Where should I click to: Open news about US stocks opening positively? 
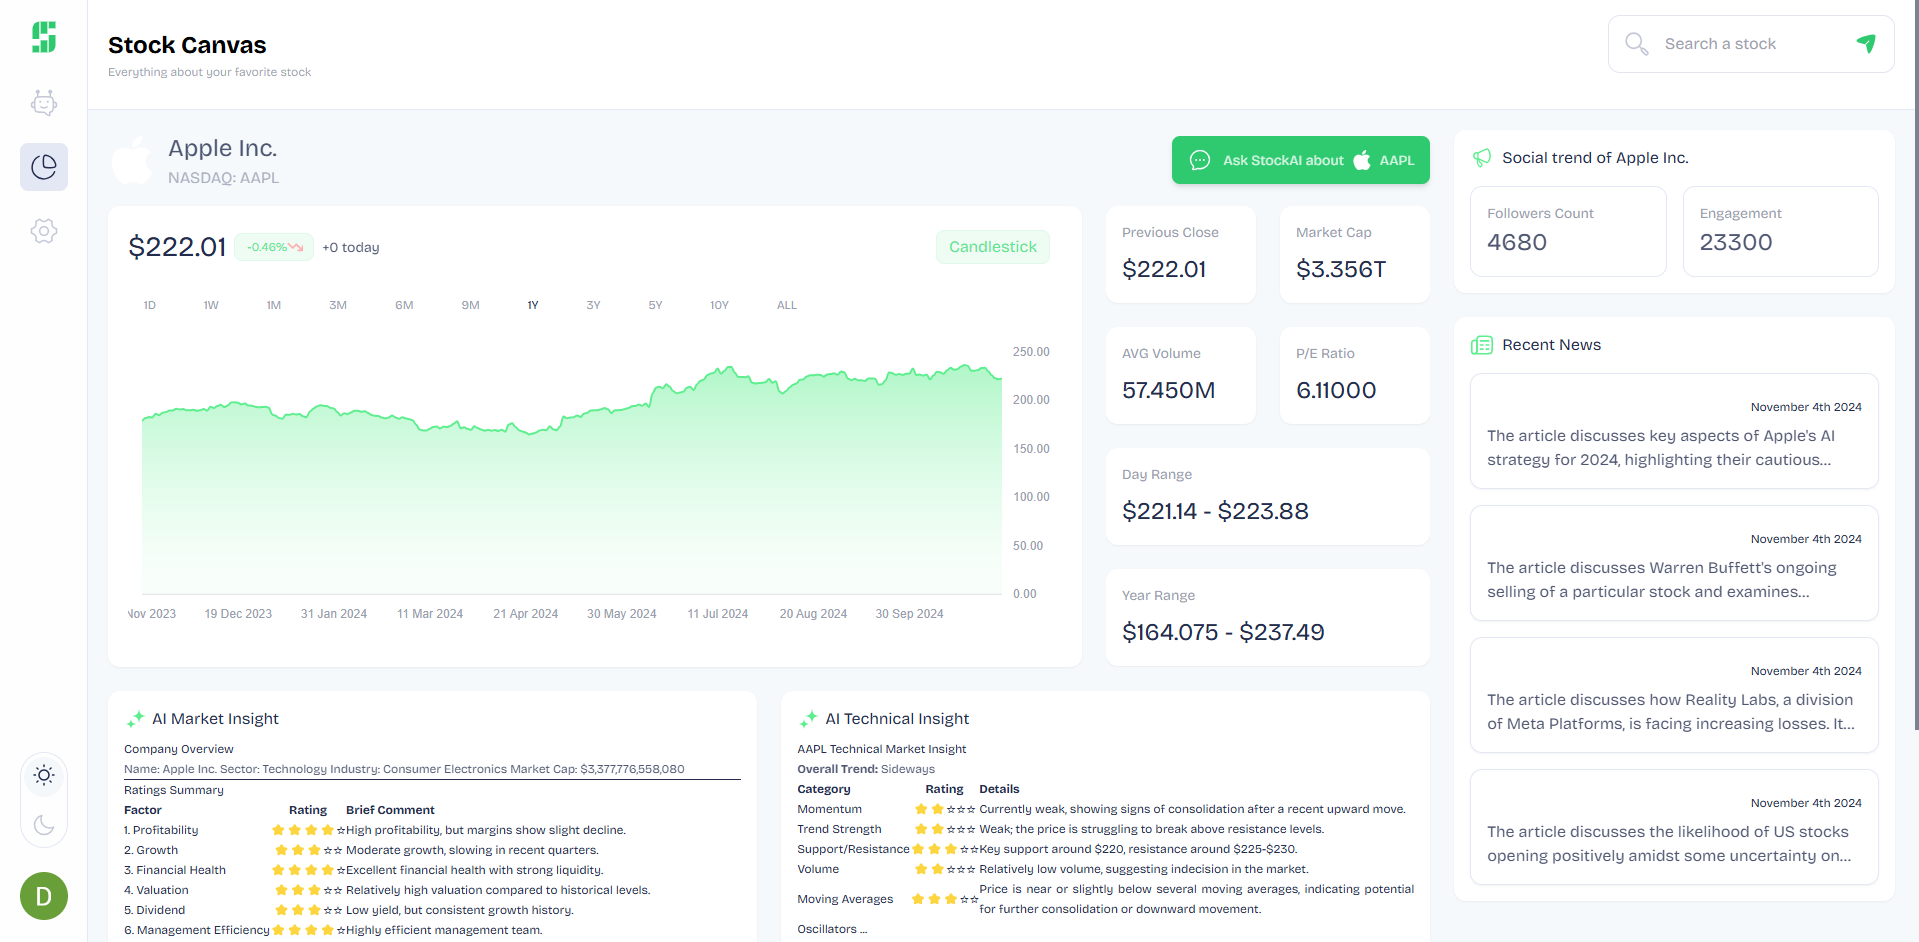click(1674, 827)
